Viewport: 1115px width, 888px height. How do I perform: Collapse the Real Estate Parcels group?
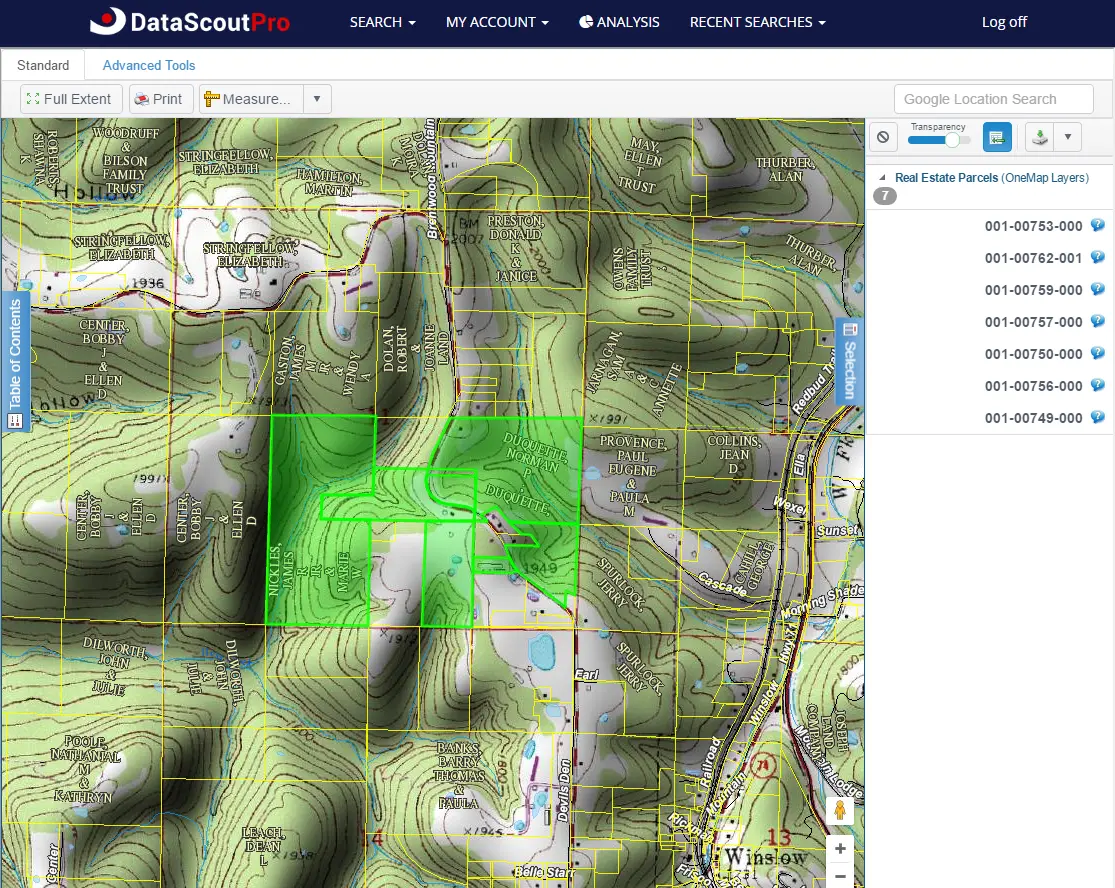point(882,178)
